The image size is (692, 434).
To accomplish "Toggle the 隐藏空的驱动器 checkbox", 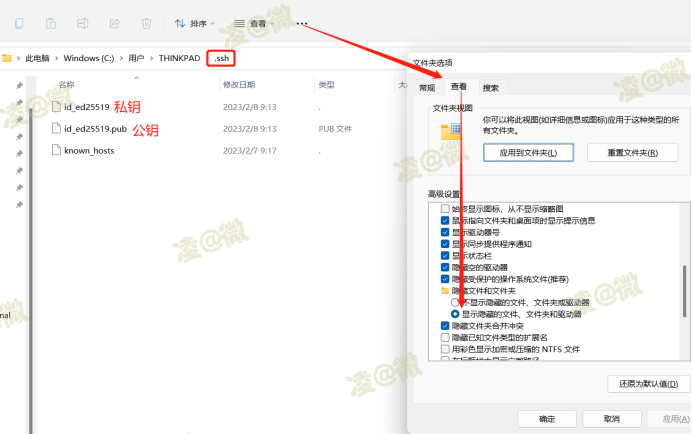I will point(445,267).
